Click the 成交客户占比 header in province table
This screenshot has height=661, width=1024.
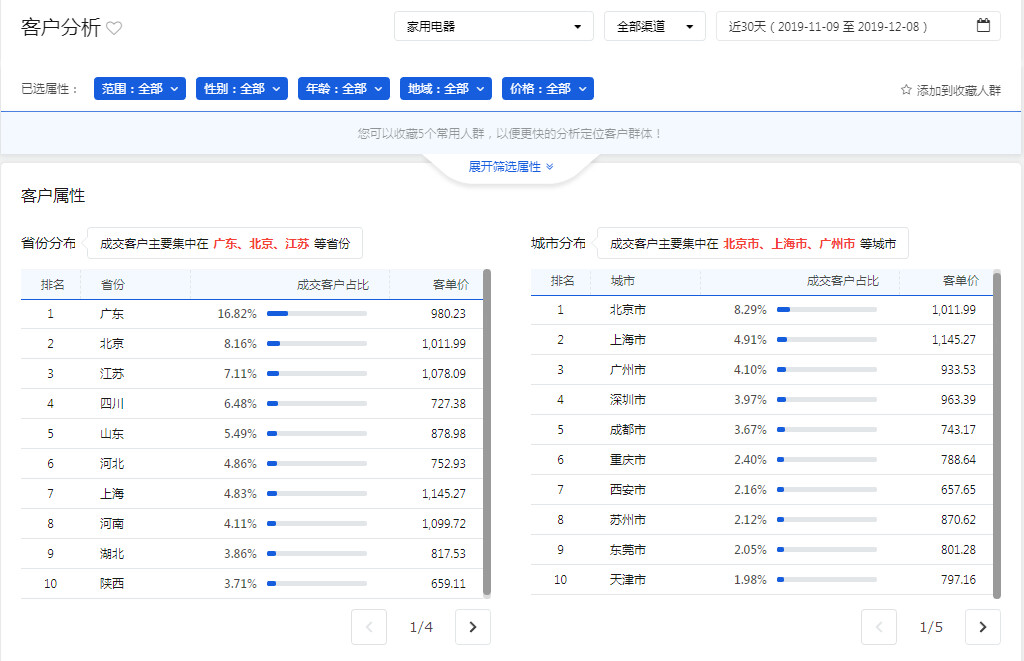pos(333,285)
